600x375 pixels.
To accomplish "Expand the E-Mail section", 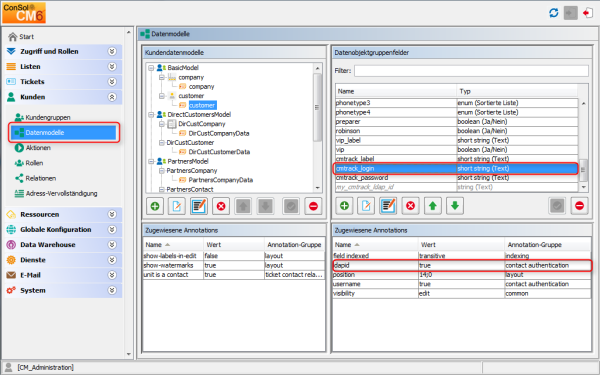I will [x=112, y=275].
